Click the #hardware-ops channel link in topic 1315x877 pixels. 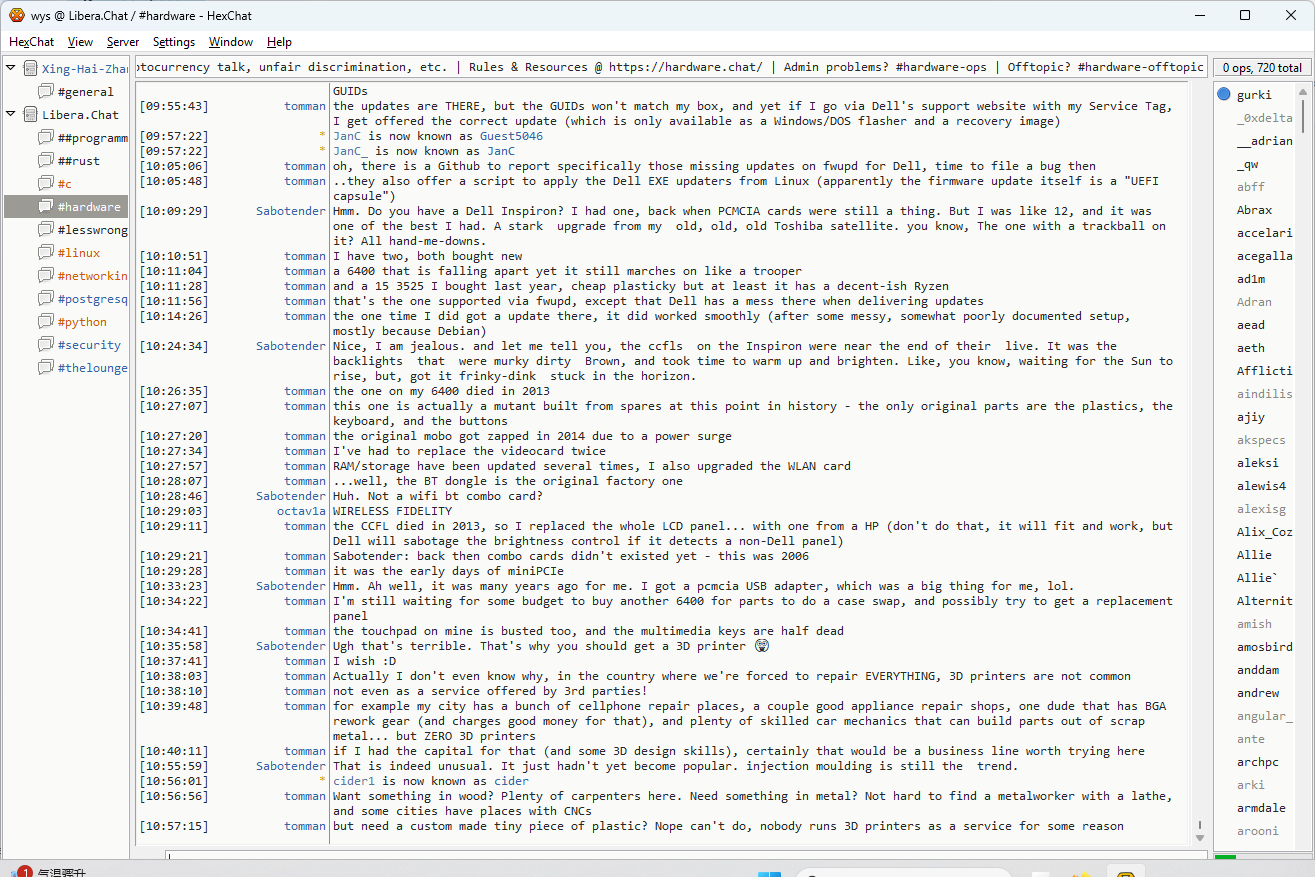tap(941, 67)
